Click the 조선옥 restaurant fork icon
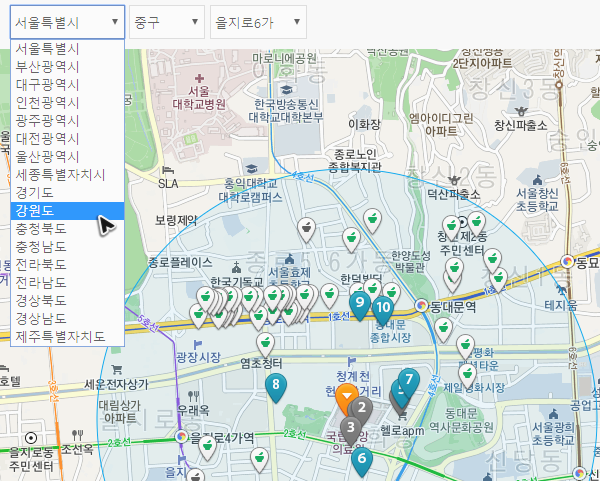The image size is (600, 481). pyautogui.click(x=78, y=435)
